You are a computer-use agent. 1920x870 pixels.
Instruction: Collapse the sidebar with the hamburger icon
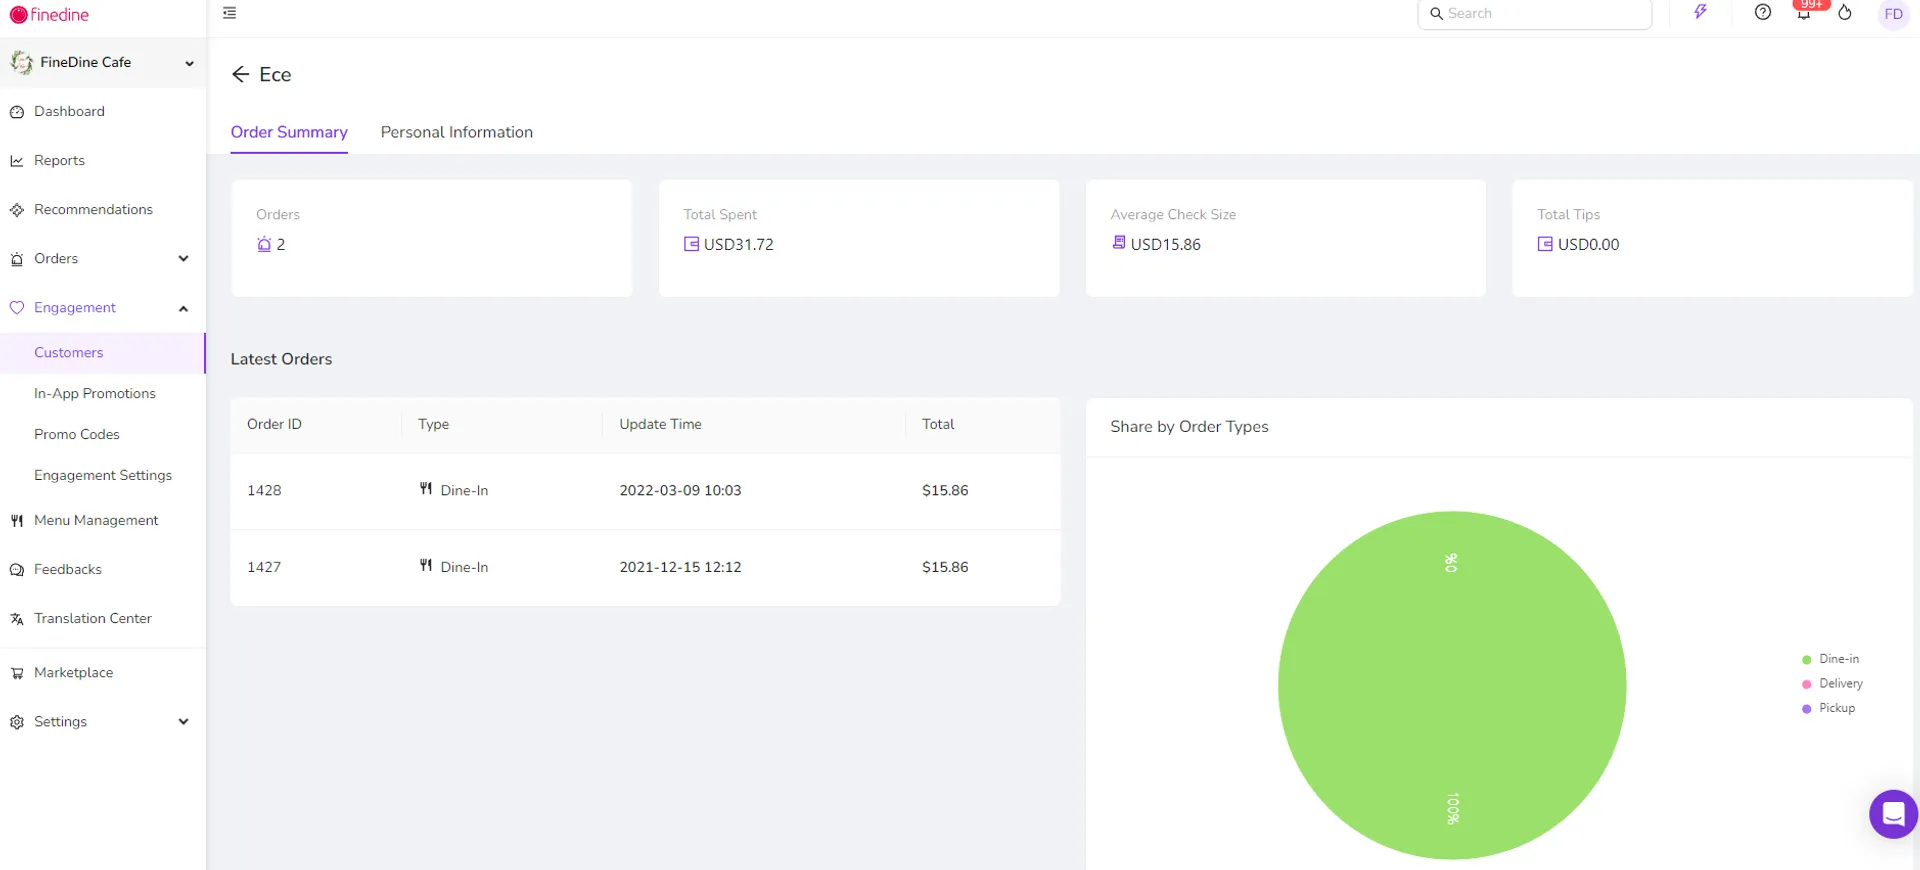[x=229, y=13]
